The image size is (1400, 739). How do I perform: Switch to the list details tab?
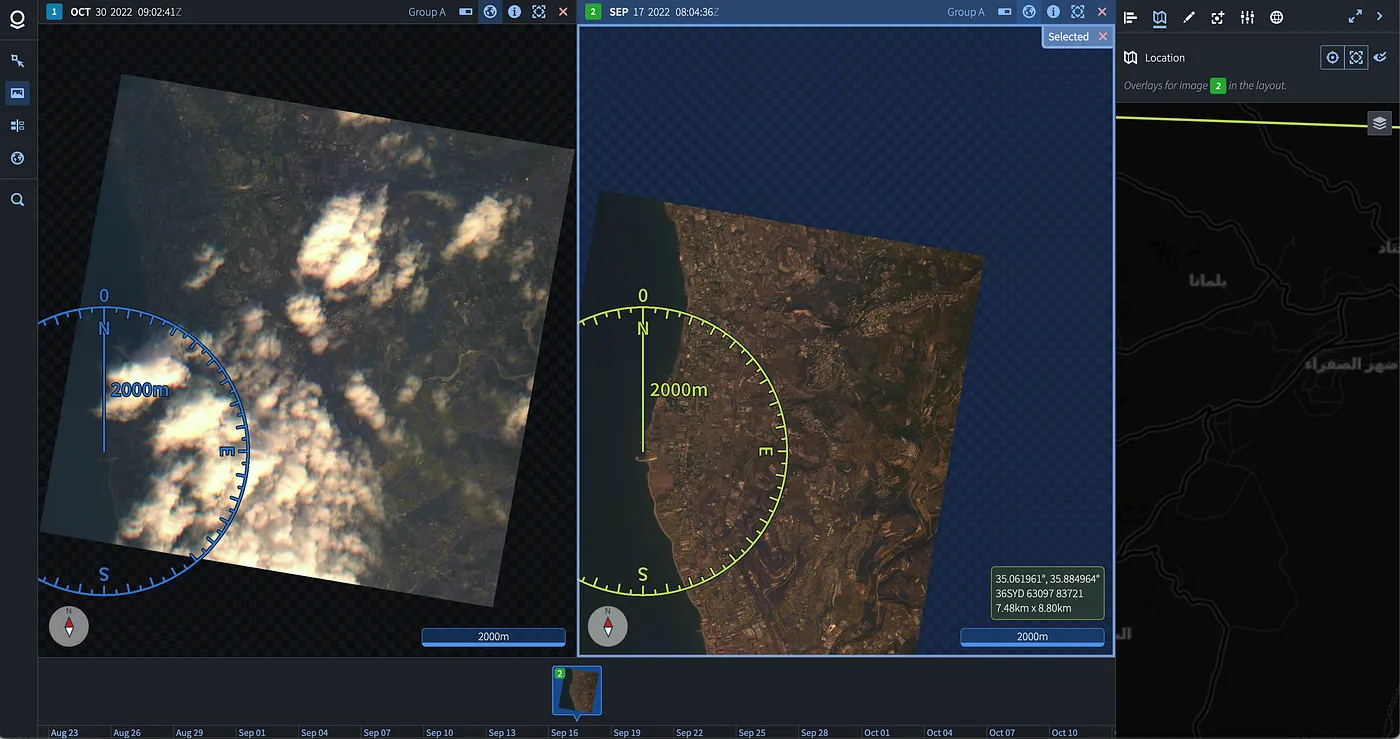(x=1131, y=17)
